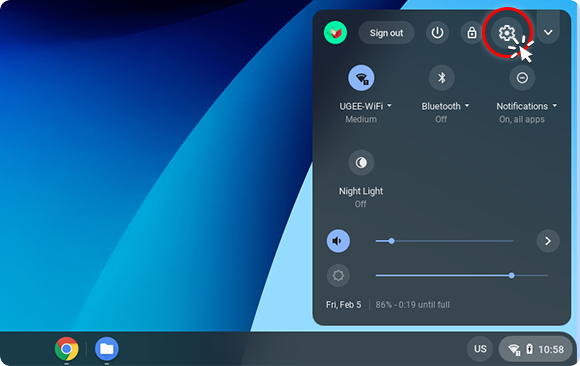Toggle Notifications do-not-disturb icon

pos(522,78)
